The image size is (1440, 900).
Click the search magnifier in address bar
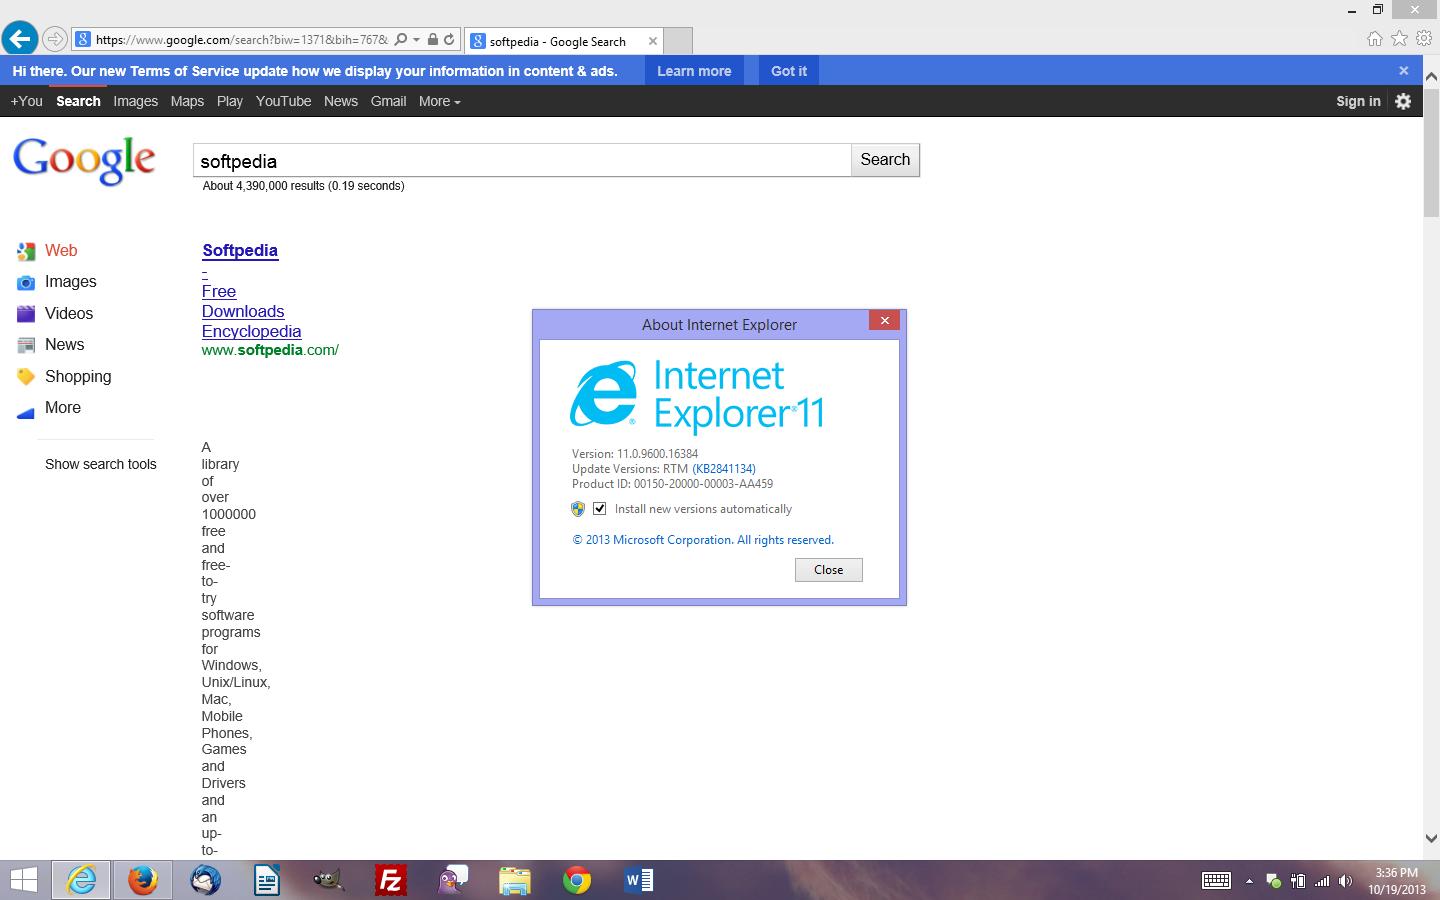click(x=401, y=40)
